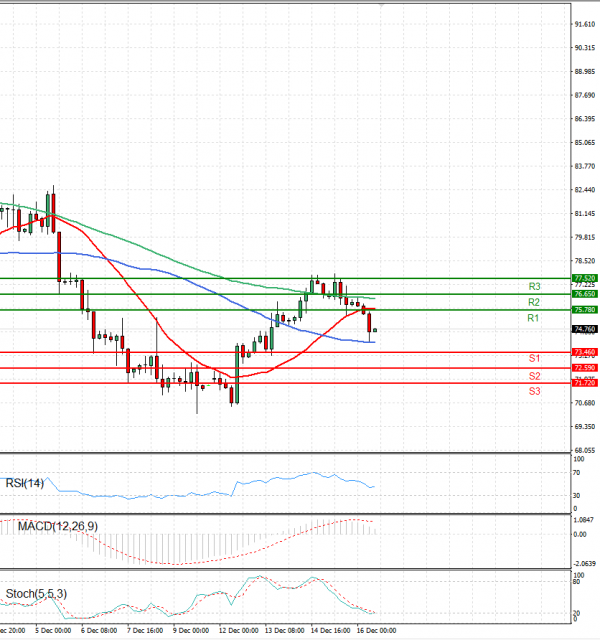This screenshot has height=640, width=600.
Task: Click the 86.395 price axis value
Action: 585,119
